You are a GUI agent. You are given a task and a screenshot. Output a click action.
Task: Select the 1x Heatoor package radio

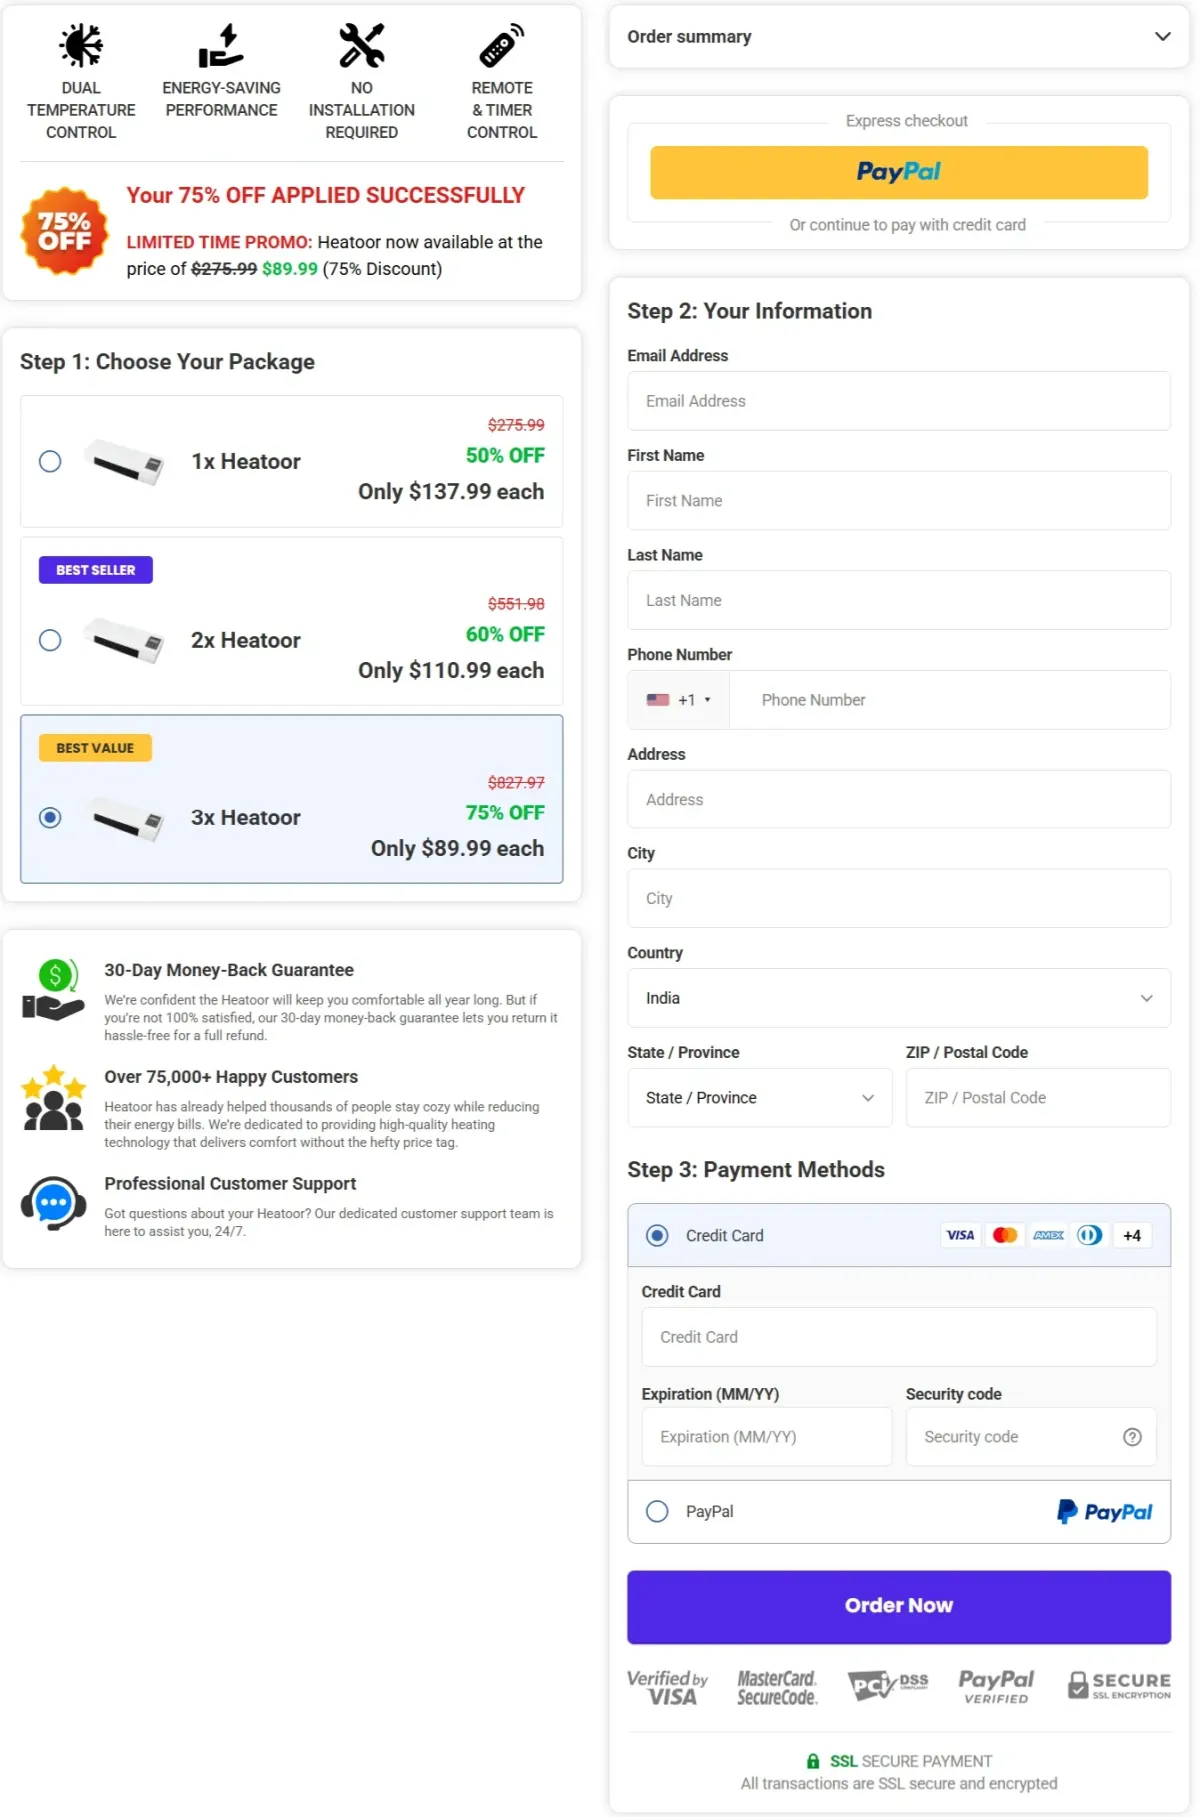pos(50,461)
